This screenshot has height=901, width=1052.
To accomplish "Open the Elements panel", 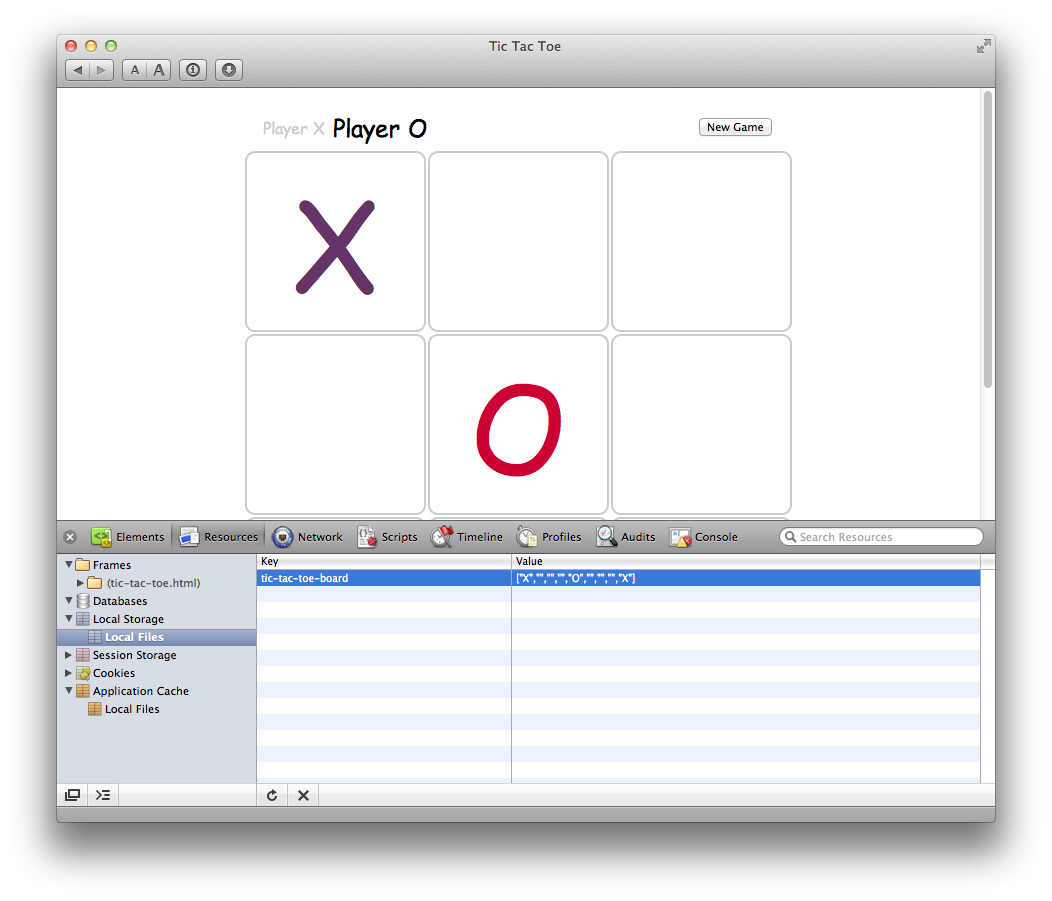I will 128,537.
